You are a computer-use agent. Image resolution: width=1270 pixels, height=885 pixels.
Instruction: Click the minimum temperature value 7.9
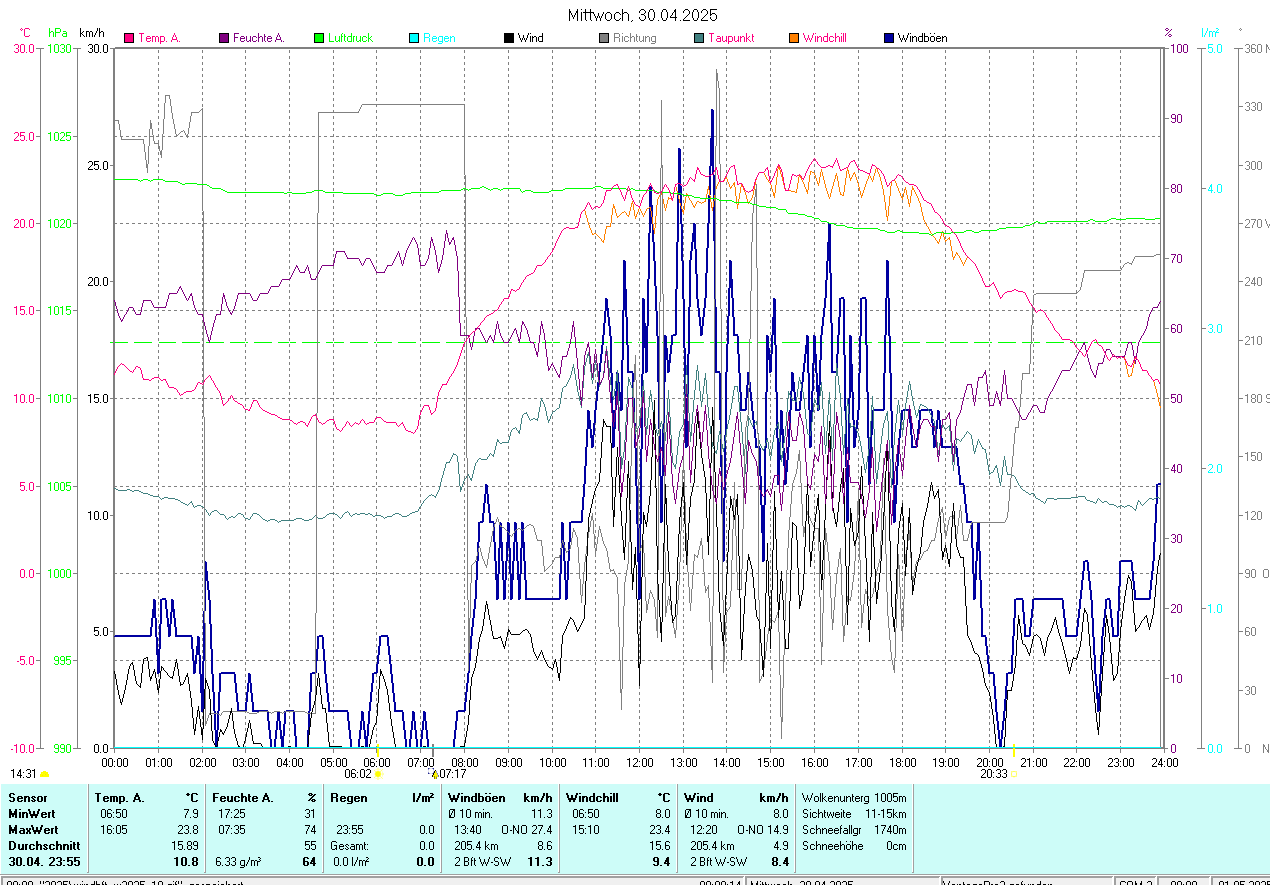click(192, 814)
